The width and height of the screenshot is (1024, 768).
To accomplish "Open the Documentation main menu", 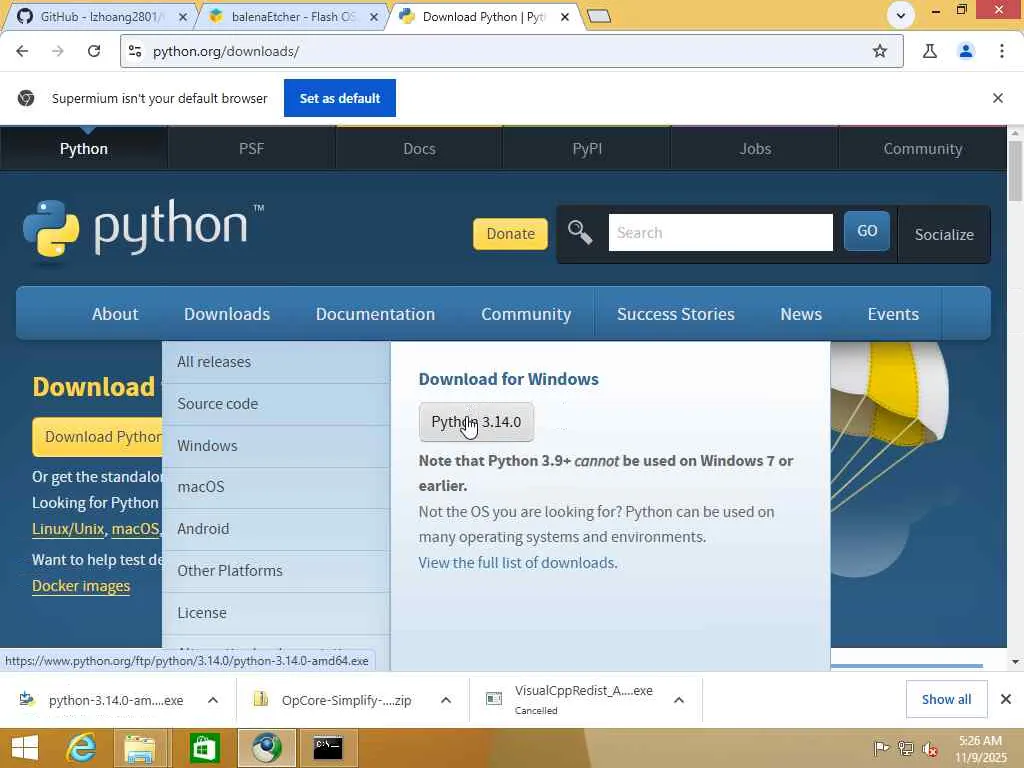I will coord(375,314).
